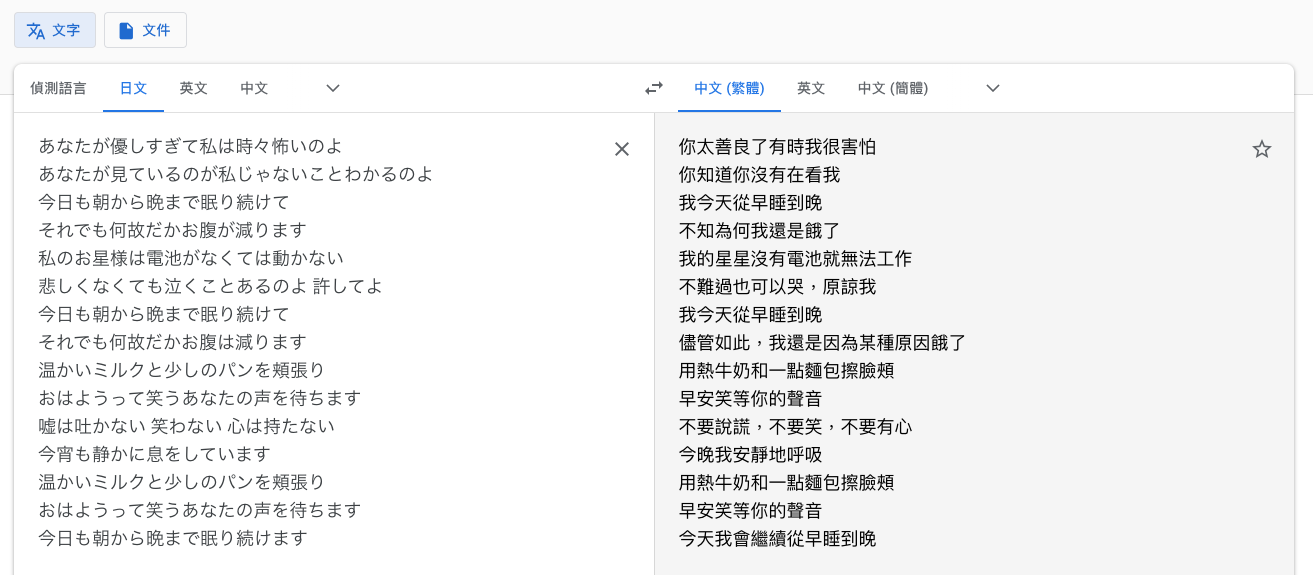Select 英文 target language tab
The height and width of the screenshot is (575, 1313).
pos(811,88)
